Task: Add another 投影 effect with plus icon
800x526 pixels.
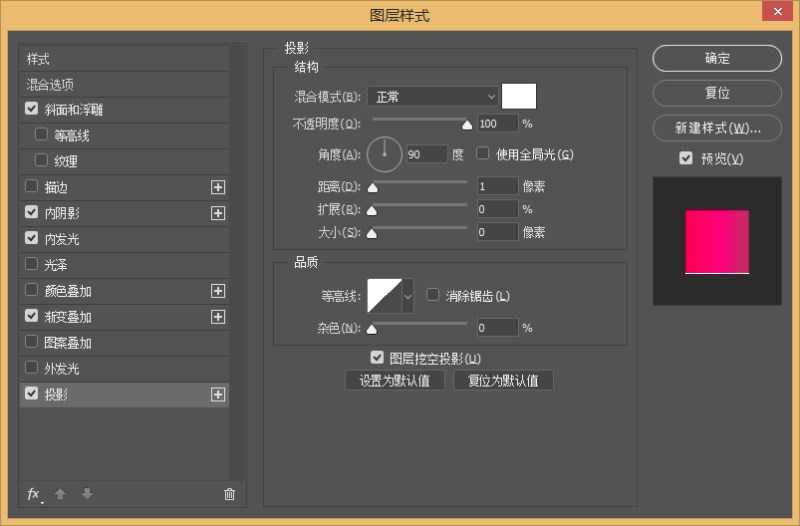Action: coord(218,394)
